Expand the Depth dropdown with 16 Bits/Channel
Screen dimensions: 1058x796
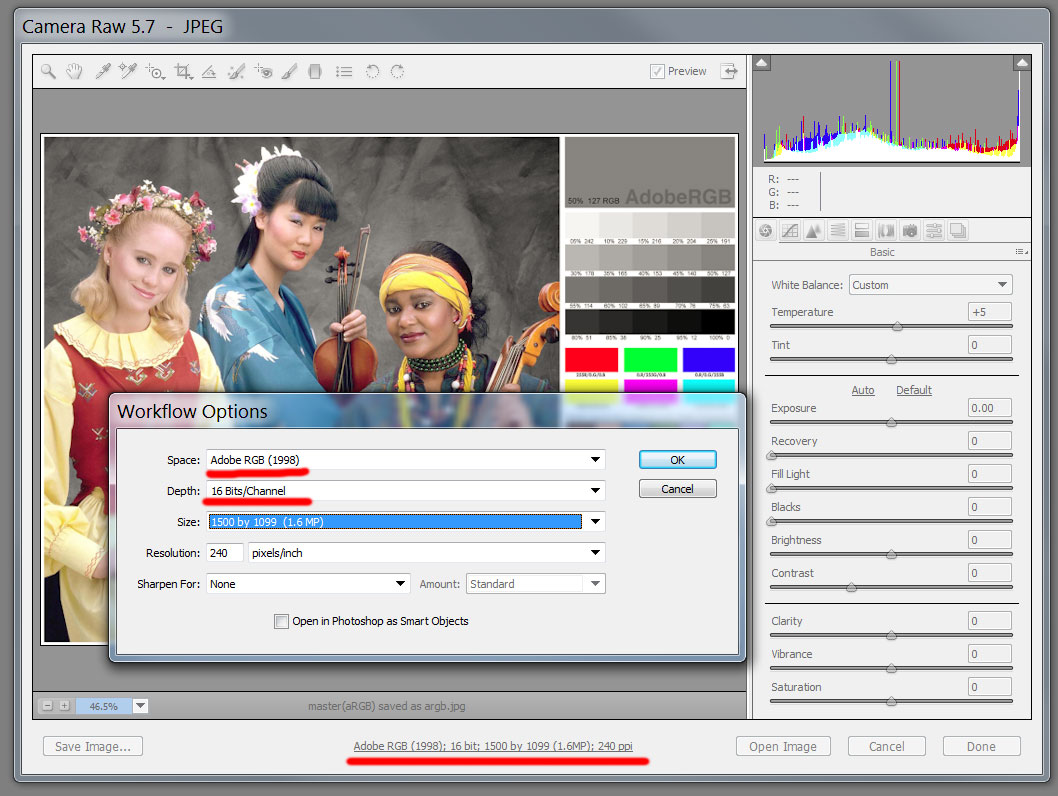tap(405, 491)
